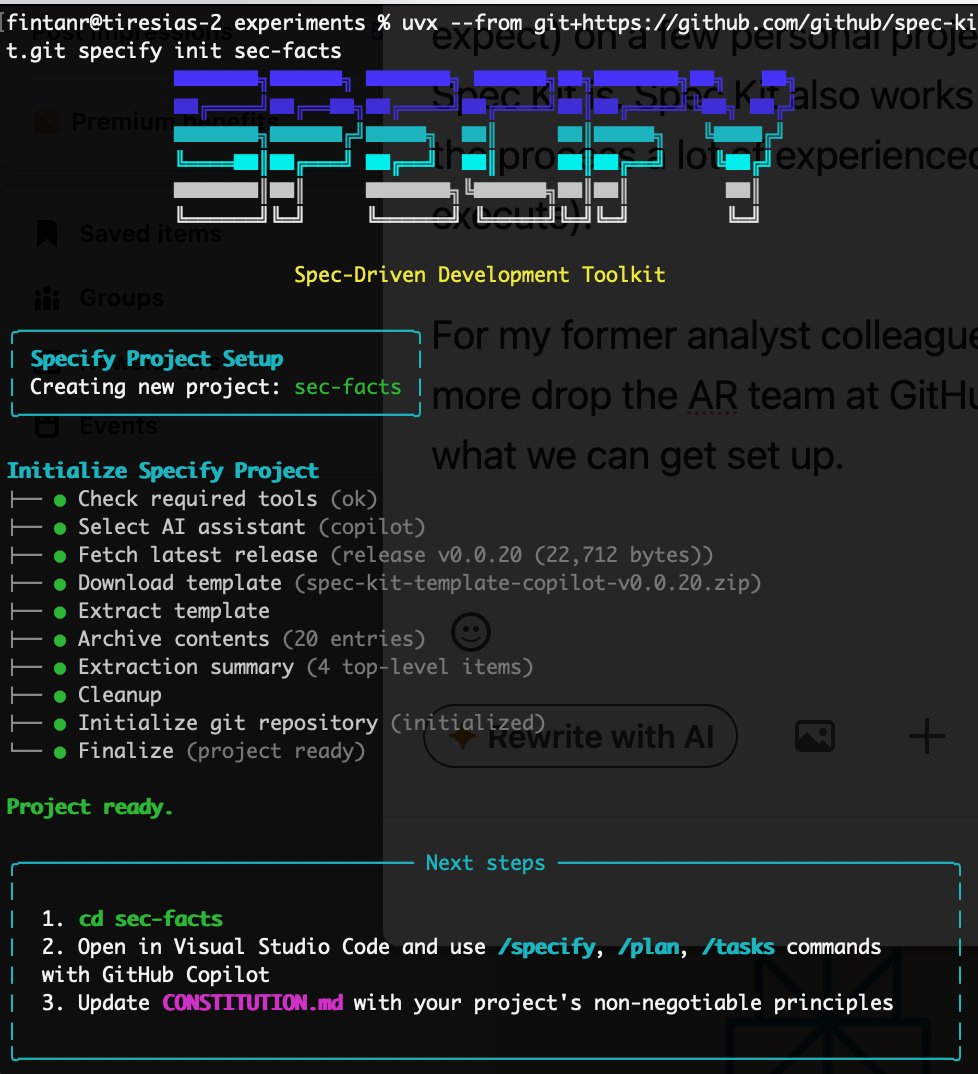This screenshot has height=1074, width=978.
Task: Open the image attachment icon
Action: [x=814, y=736]
